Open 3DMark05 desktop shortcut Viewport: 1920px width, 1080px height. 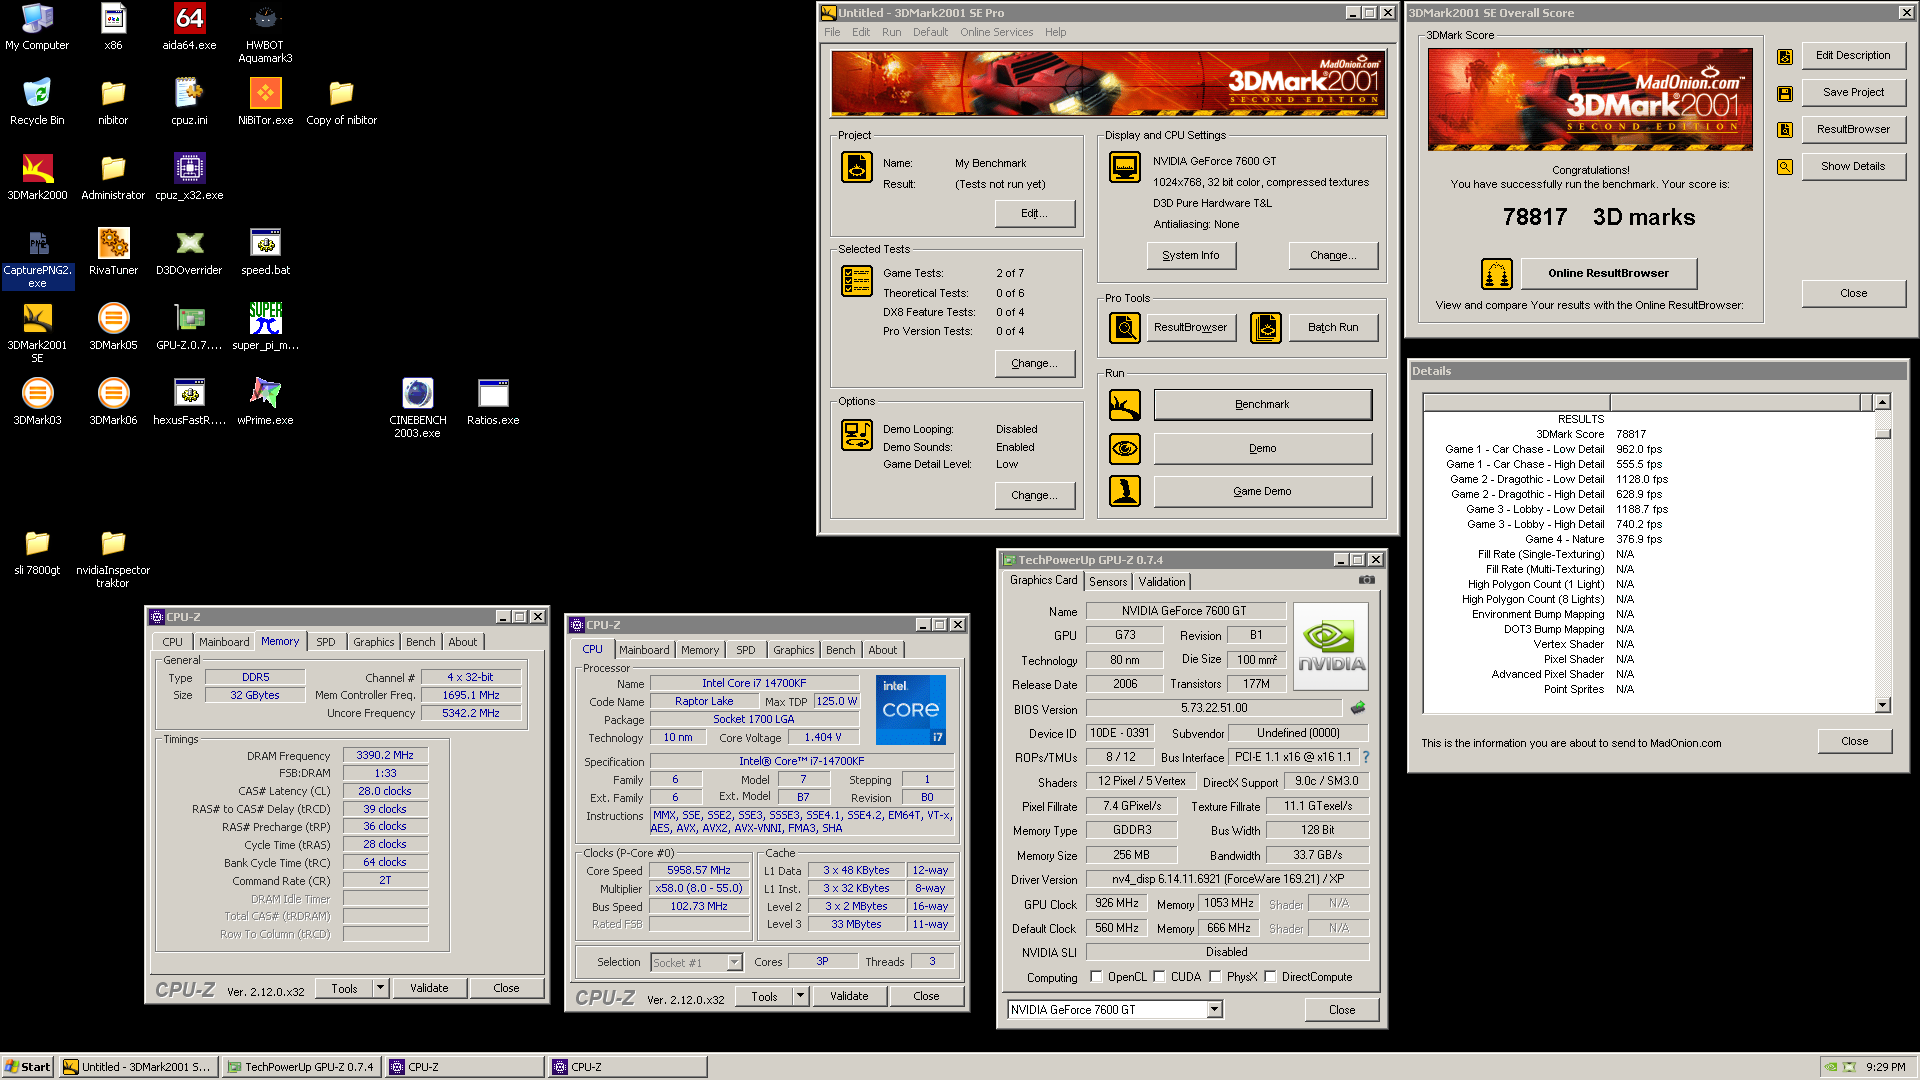(x=113, y=326)
